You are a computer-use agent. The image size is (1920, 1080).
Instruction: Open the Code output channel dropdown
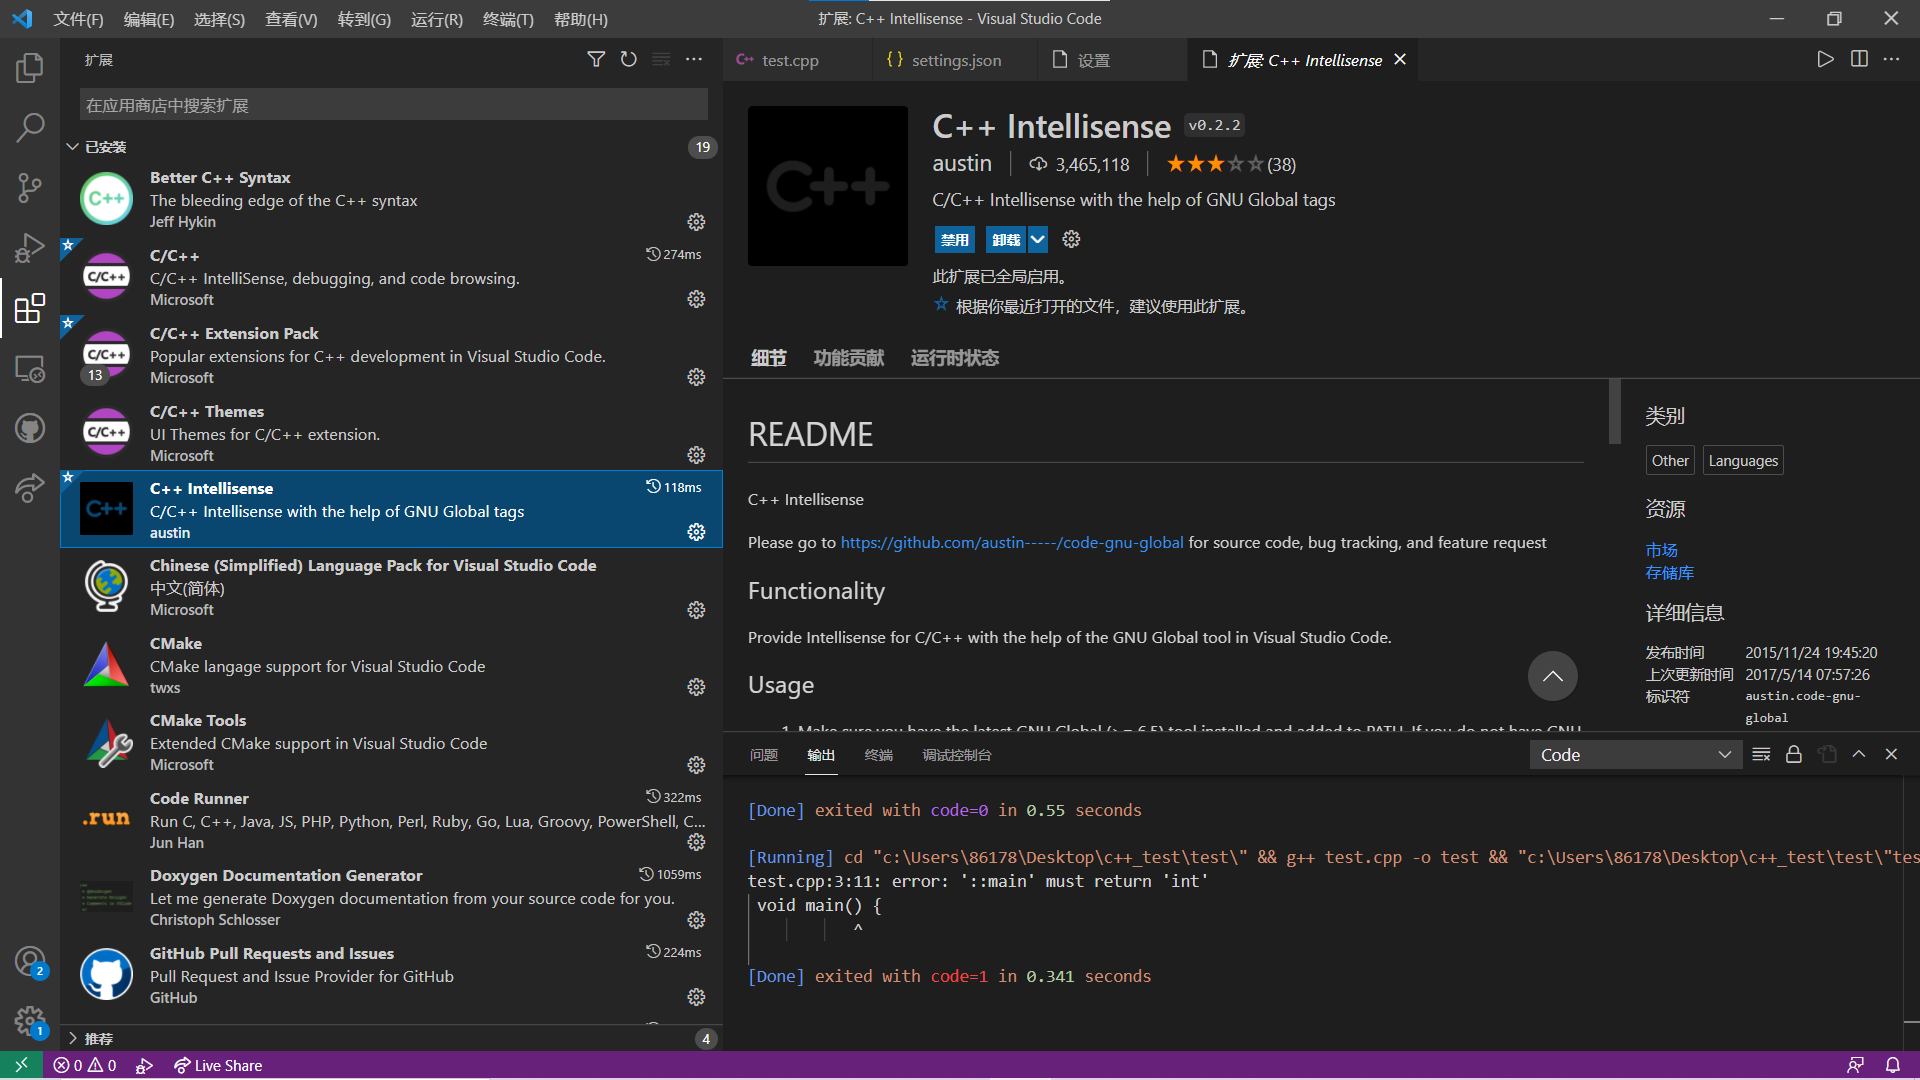(x=1635, y=755)
